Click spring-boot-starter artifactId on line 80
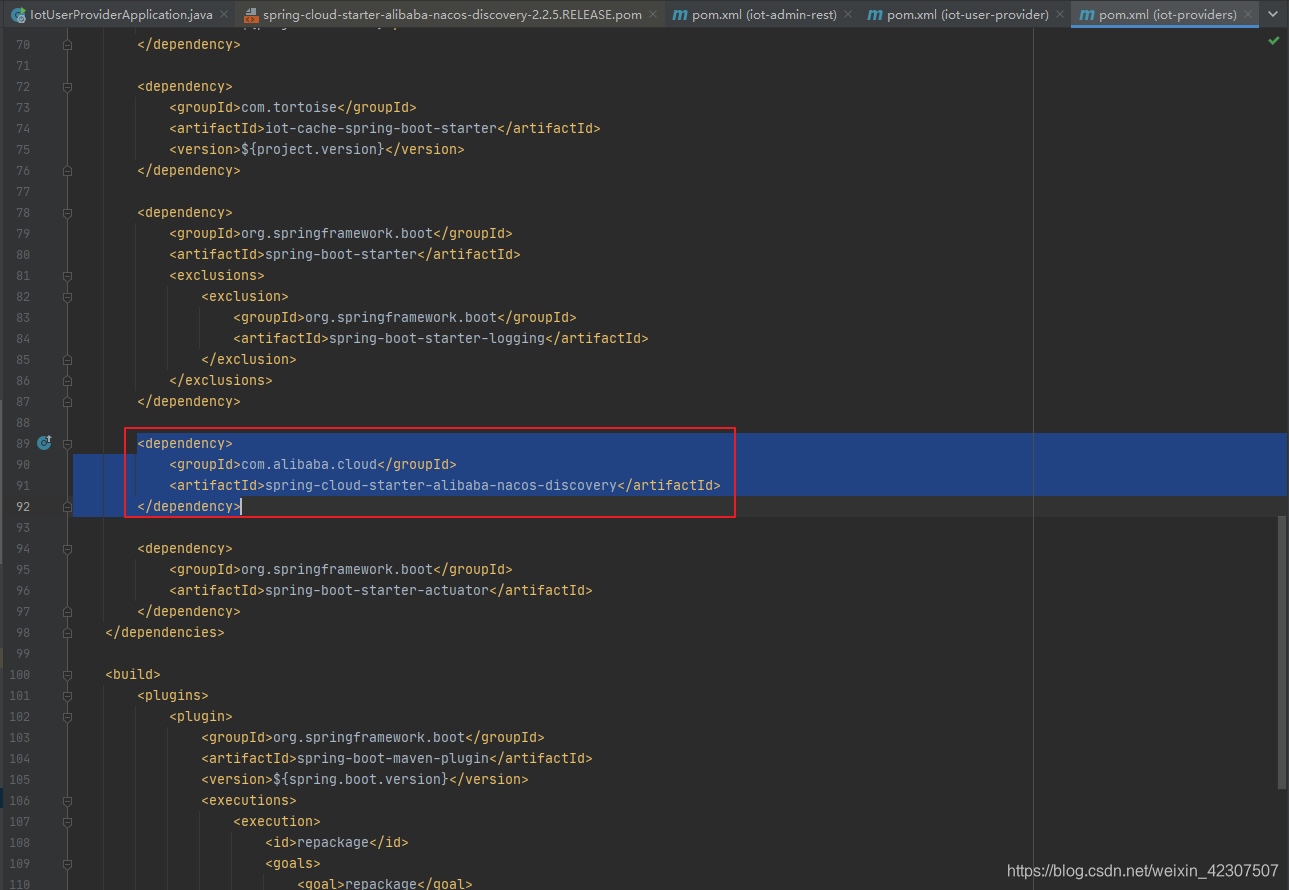Viewport: 1289px width, 890px height. 341,255
